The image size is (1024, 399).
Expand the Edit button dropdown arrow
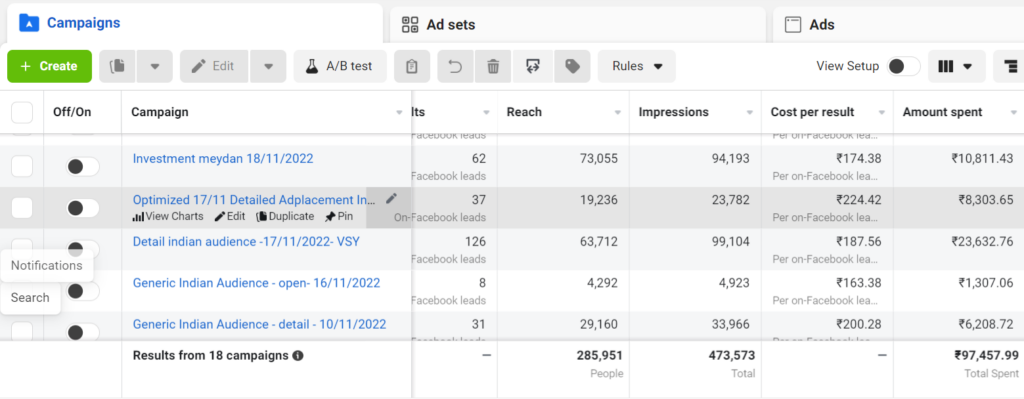point(268,67)
